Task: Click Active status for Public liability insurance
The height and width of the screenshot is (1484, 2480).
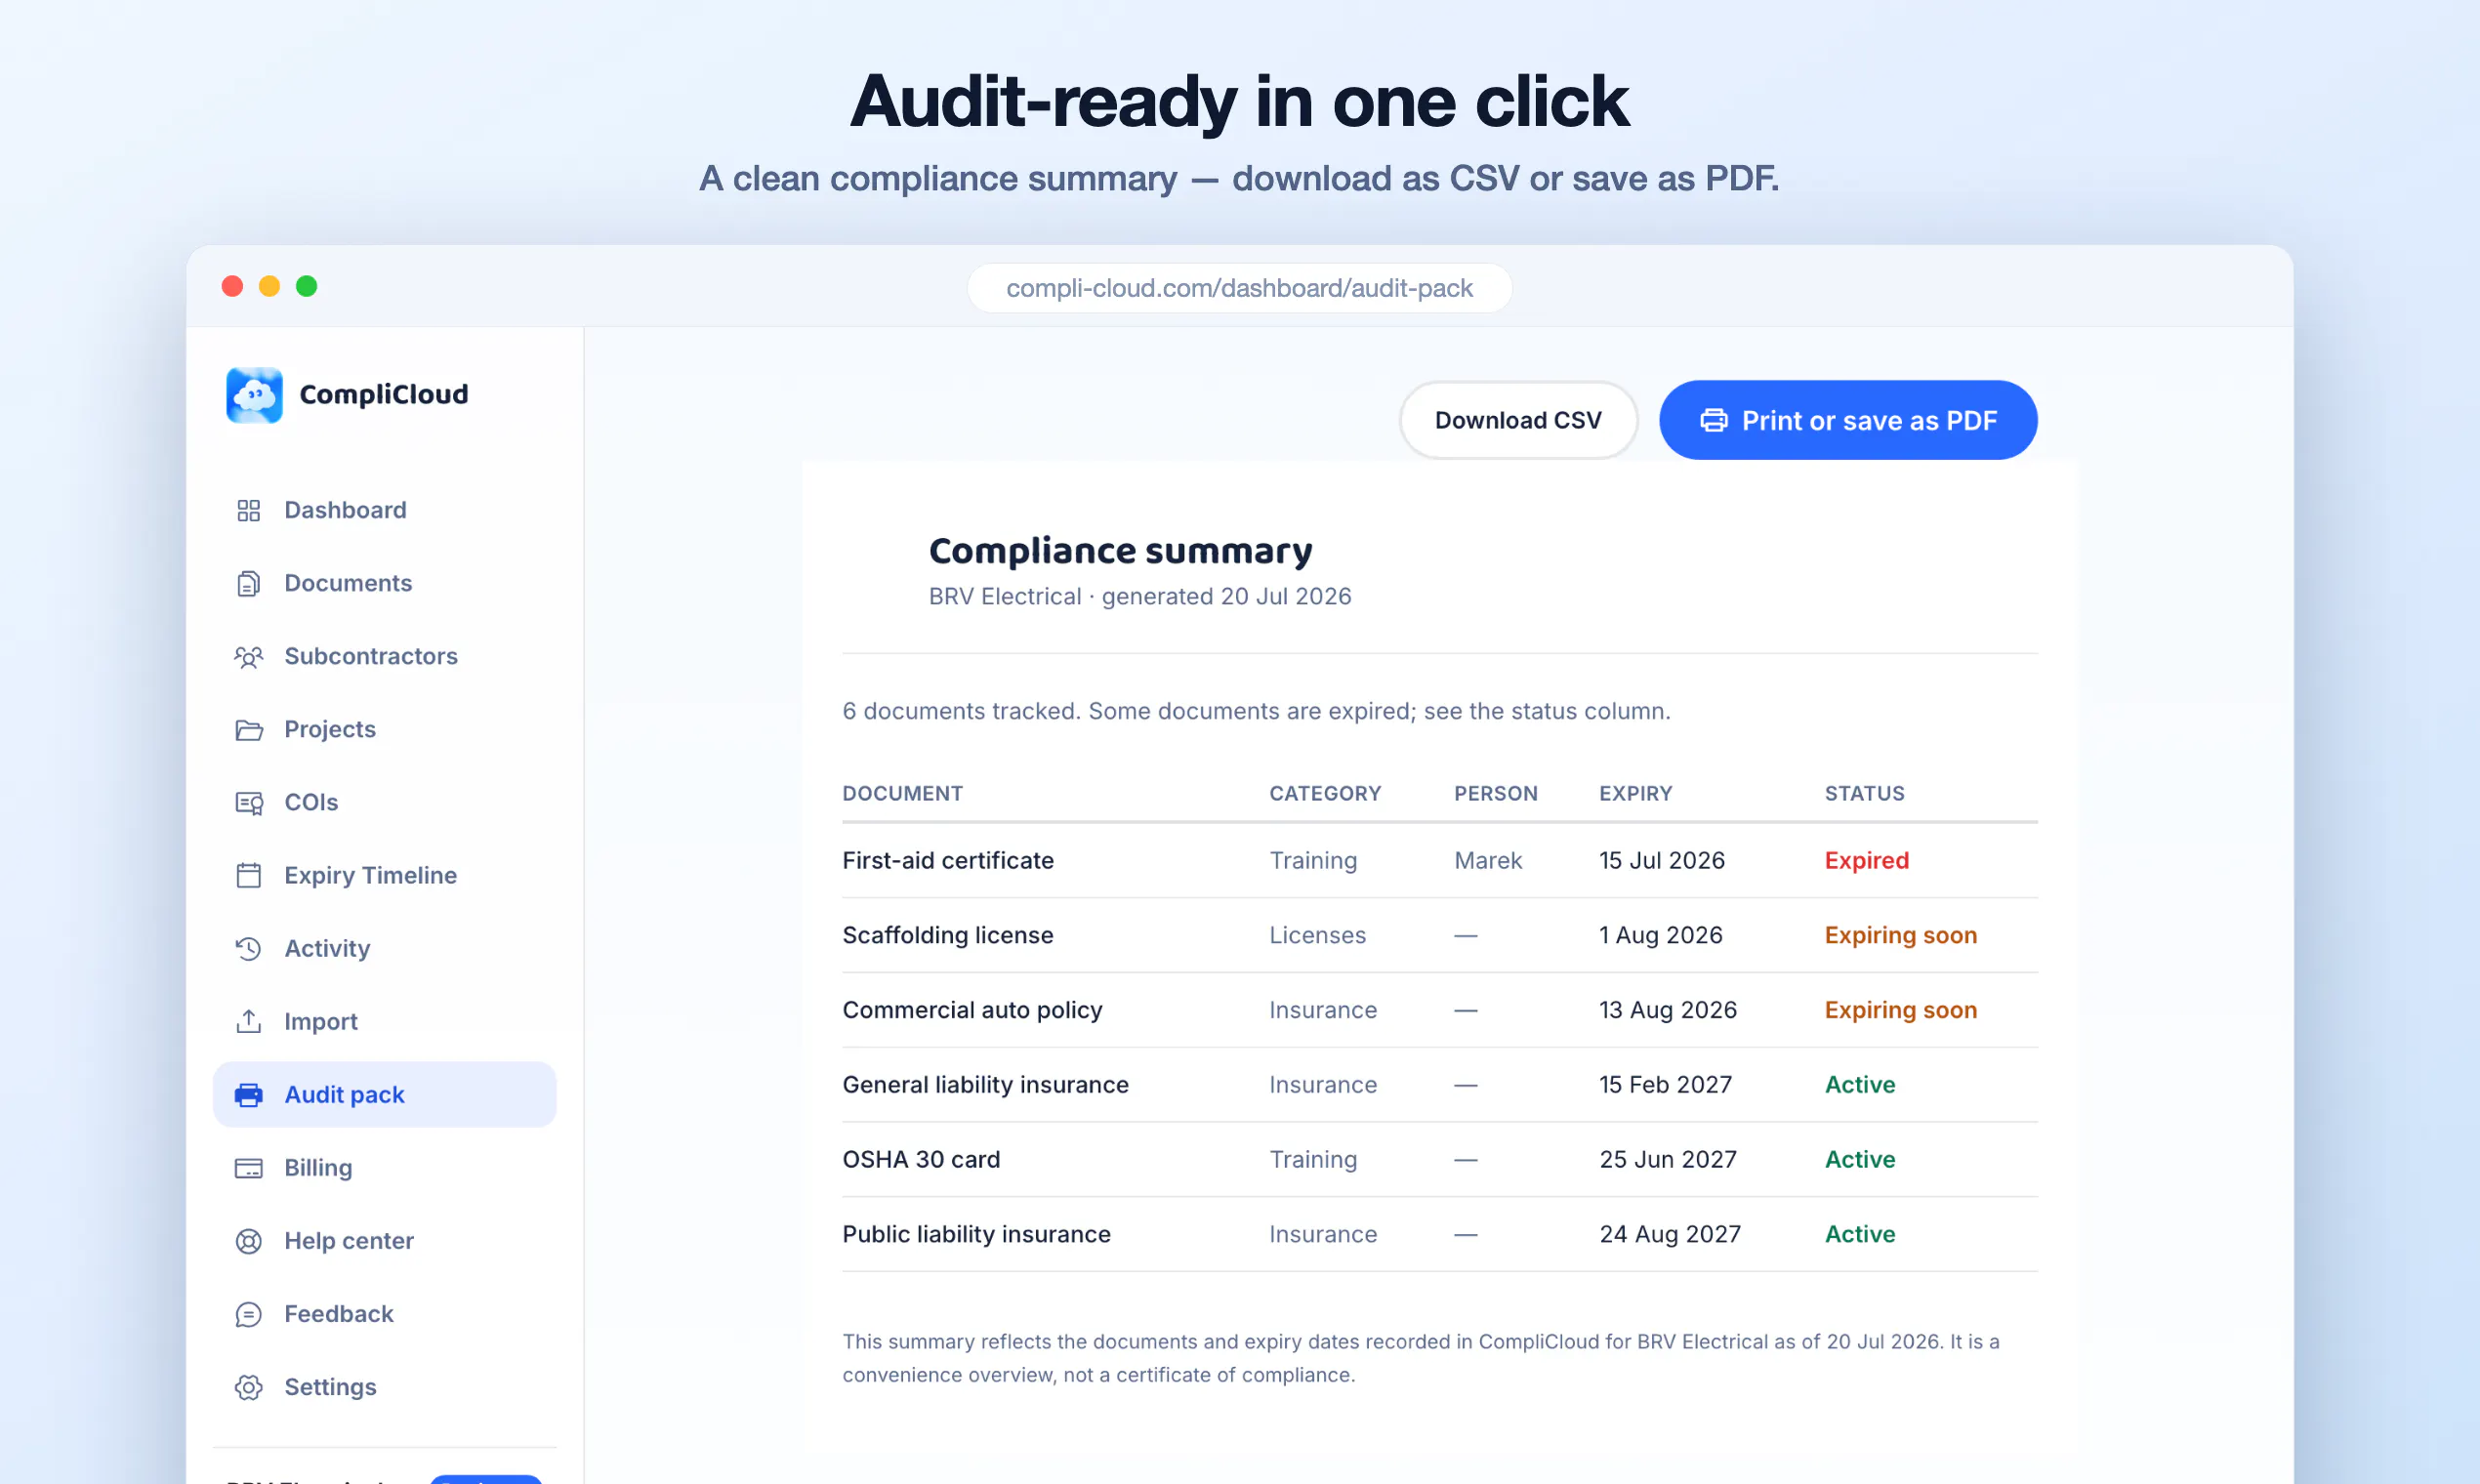Action: pos(1860,1234)
